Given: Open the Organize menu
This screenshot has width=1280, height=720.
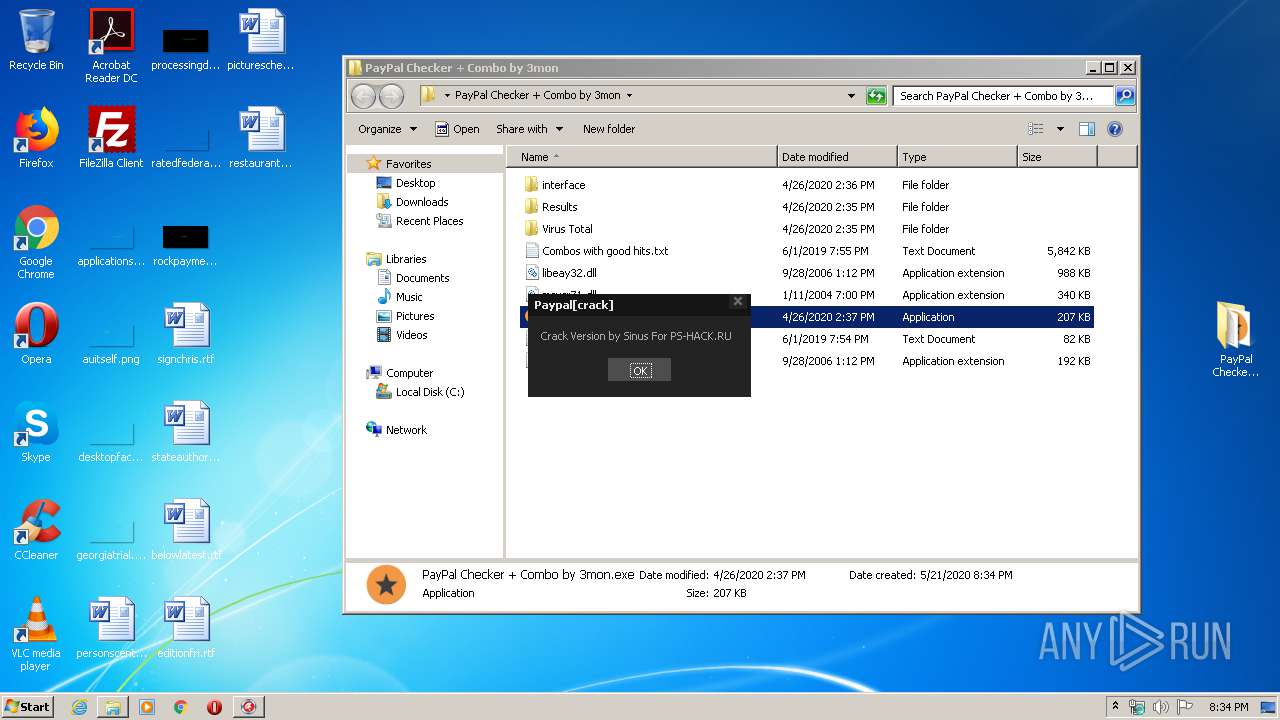Looking at the screenshot, I should coord(387,129).
